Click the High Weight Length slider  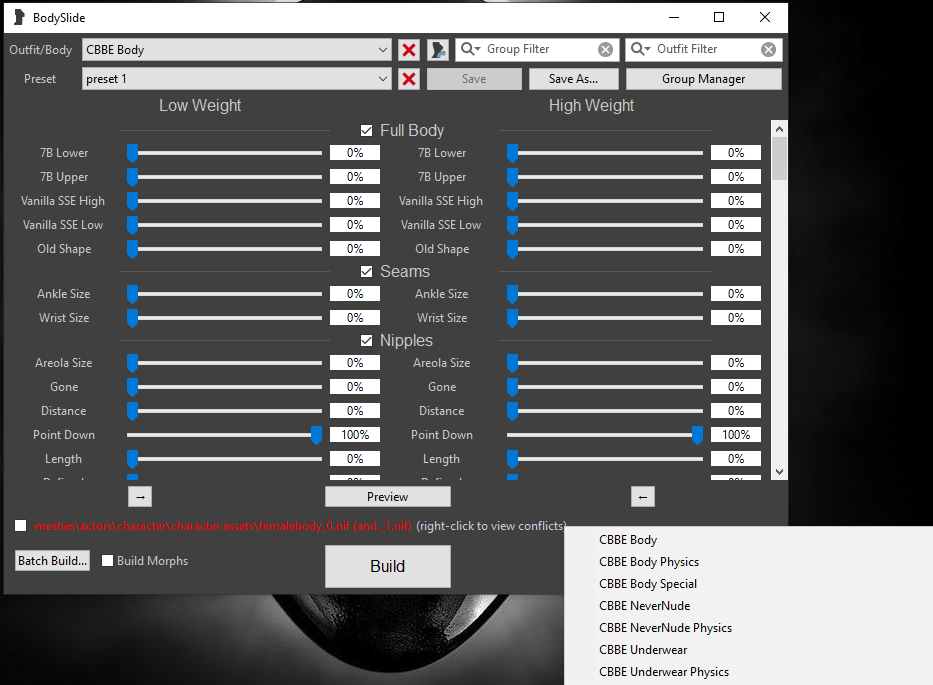(x=605, y=459)
